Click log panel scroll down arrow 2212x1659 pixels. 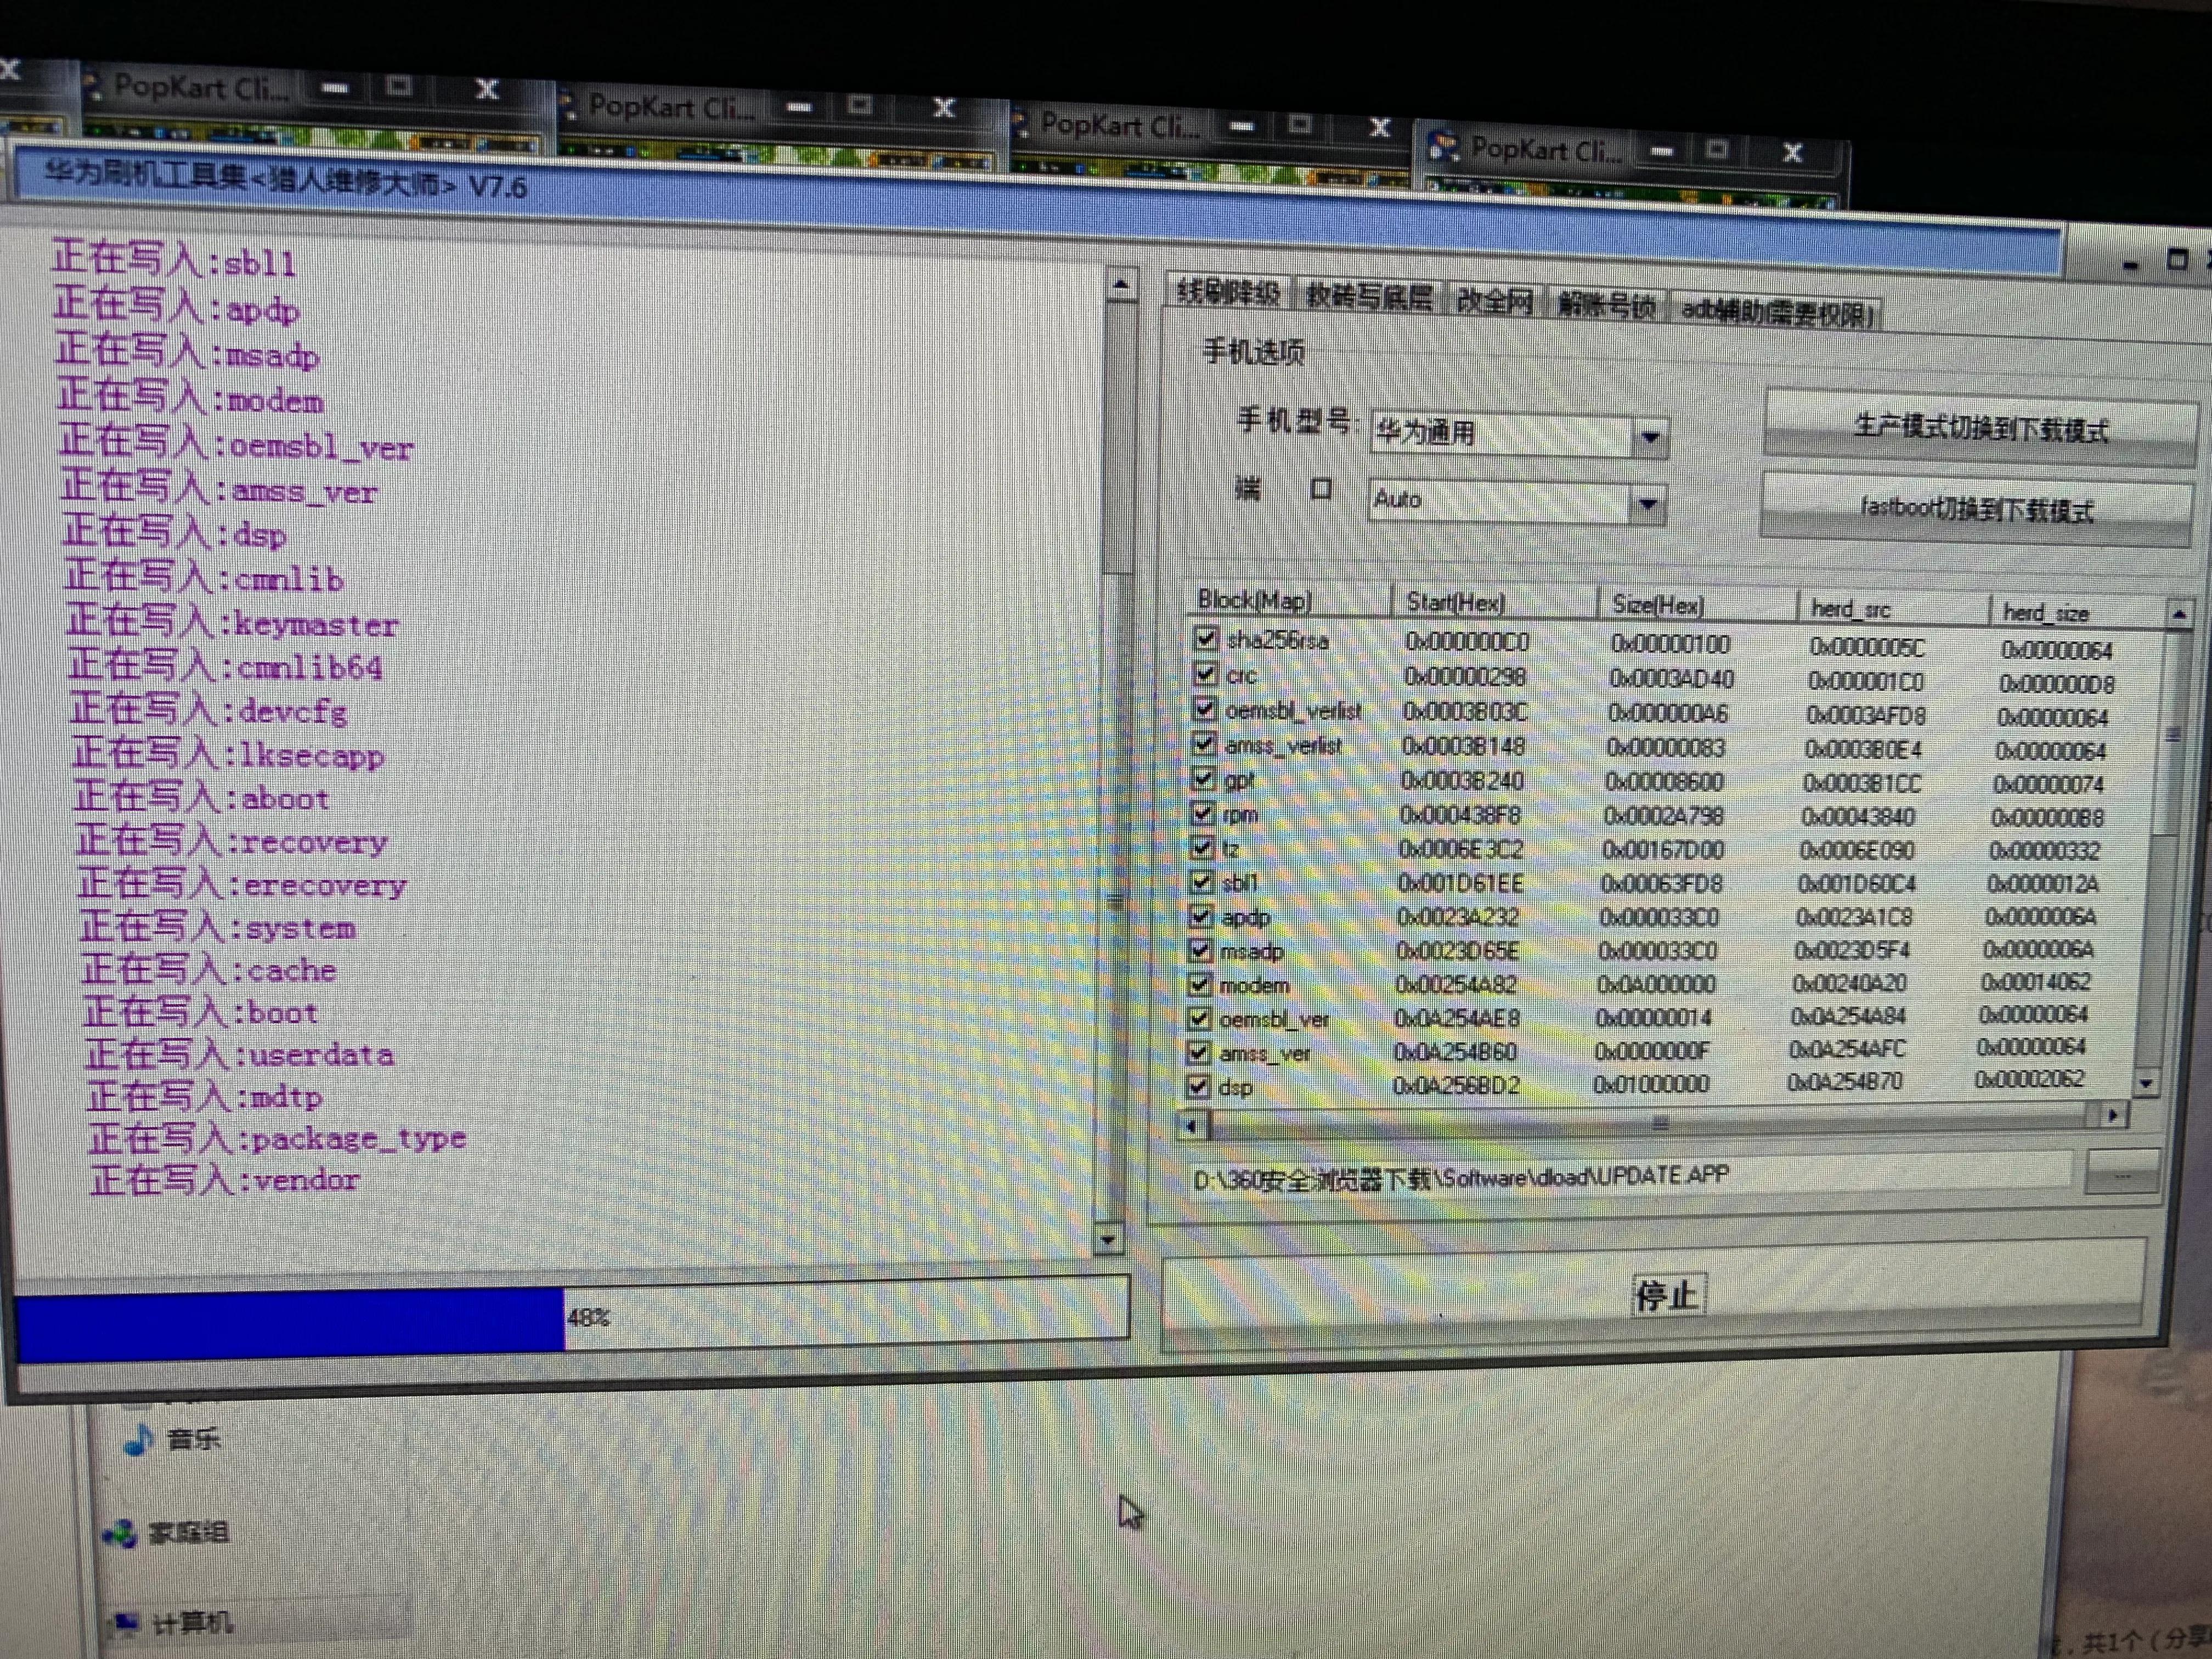point(1107,1240)
